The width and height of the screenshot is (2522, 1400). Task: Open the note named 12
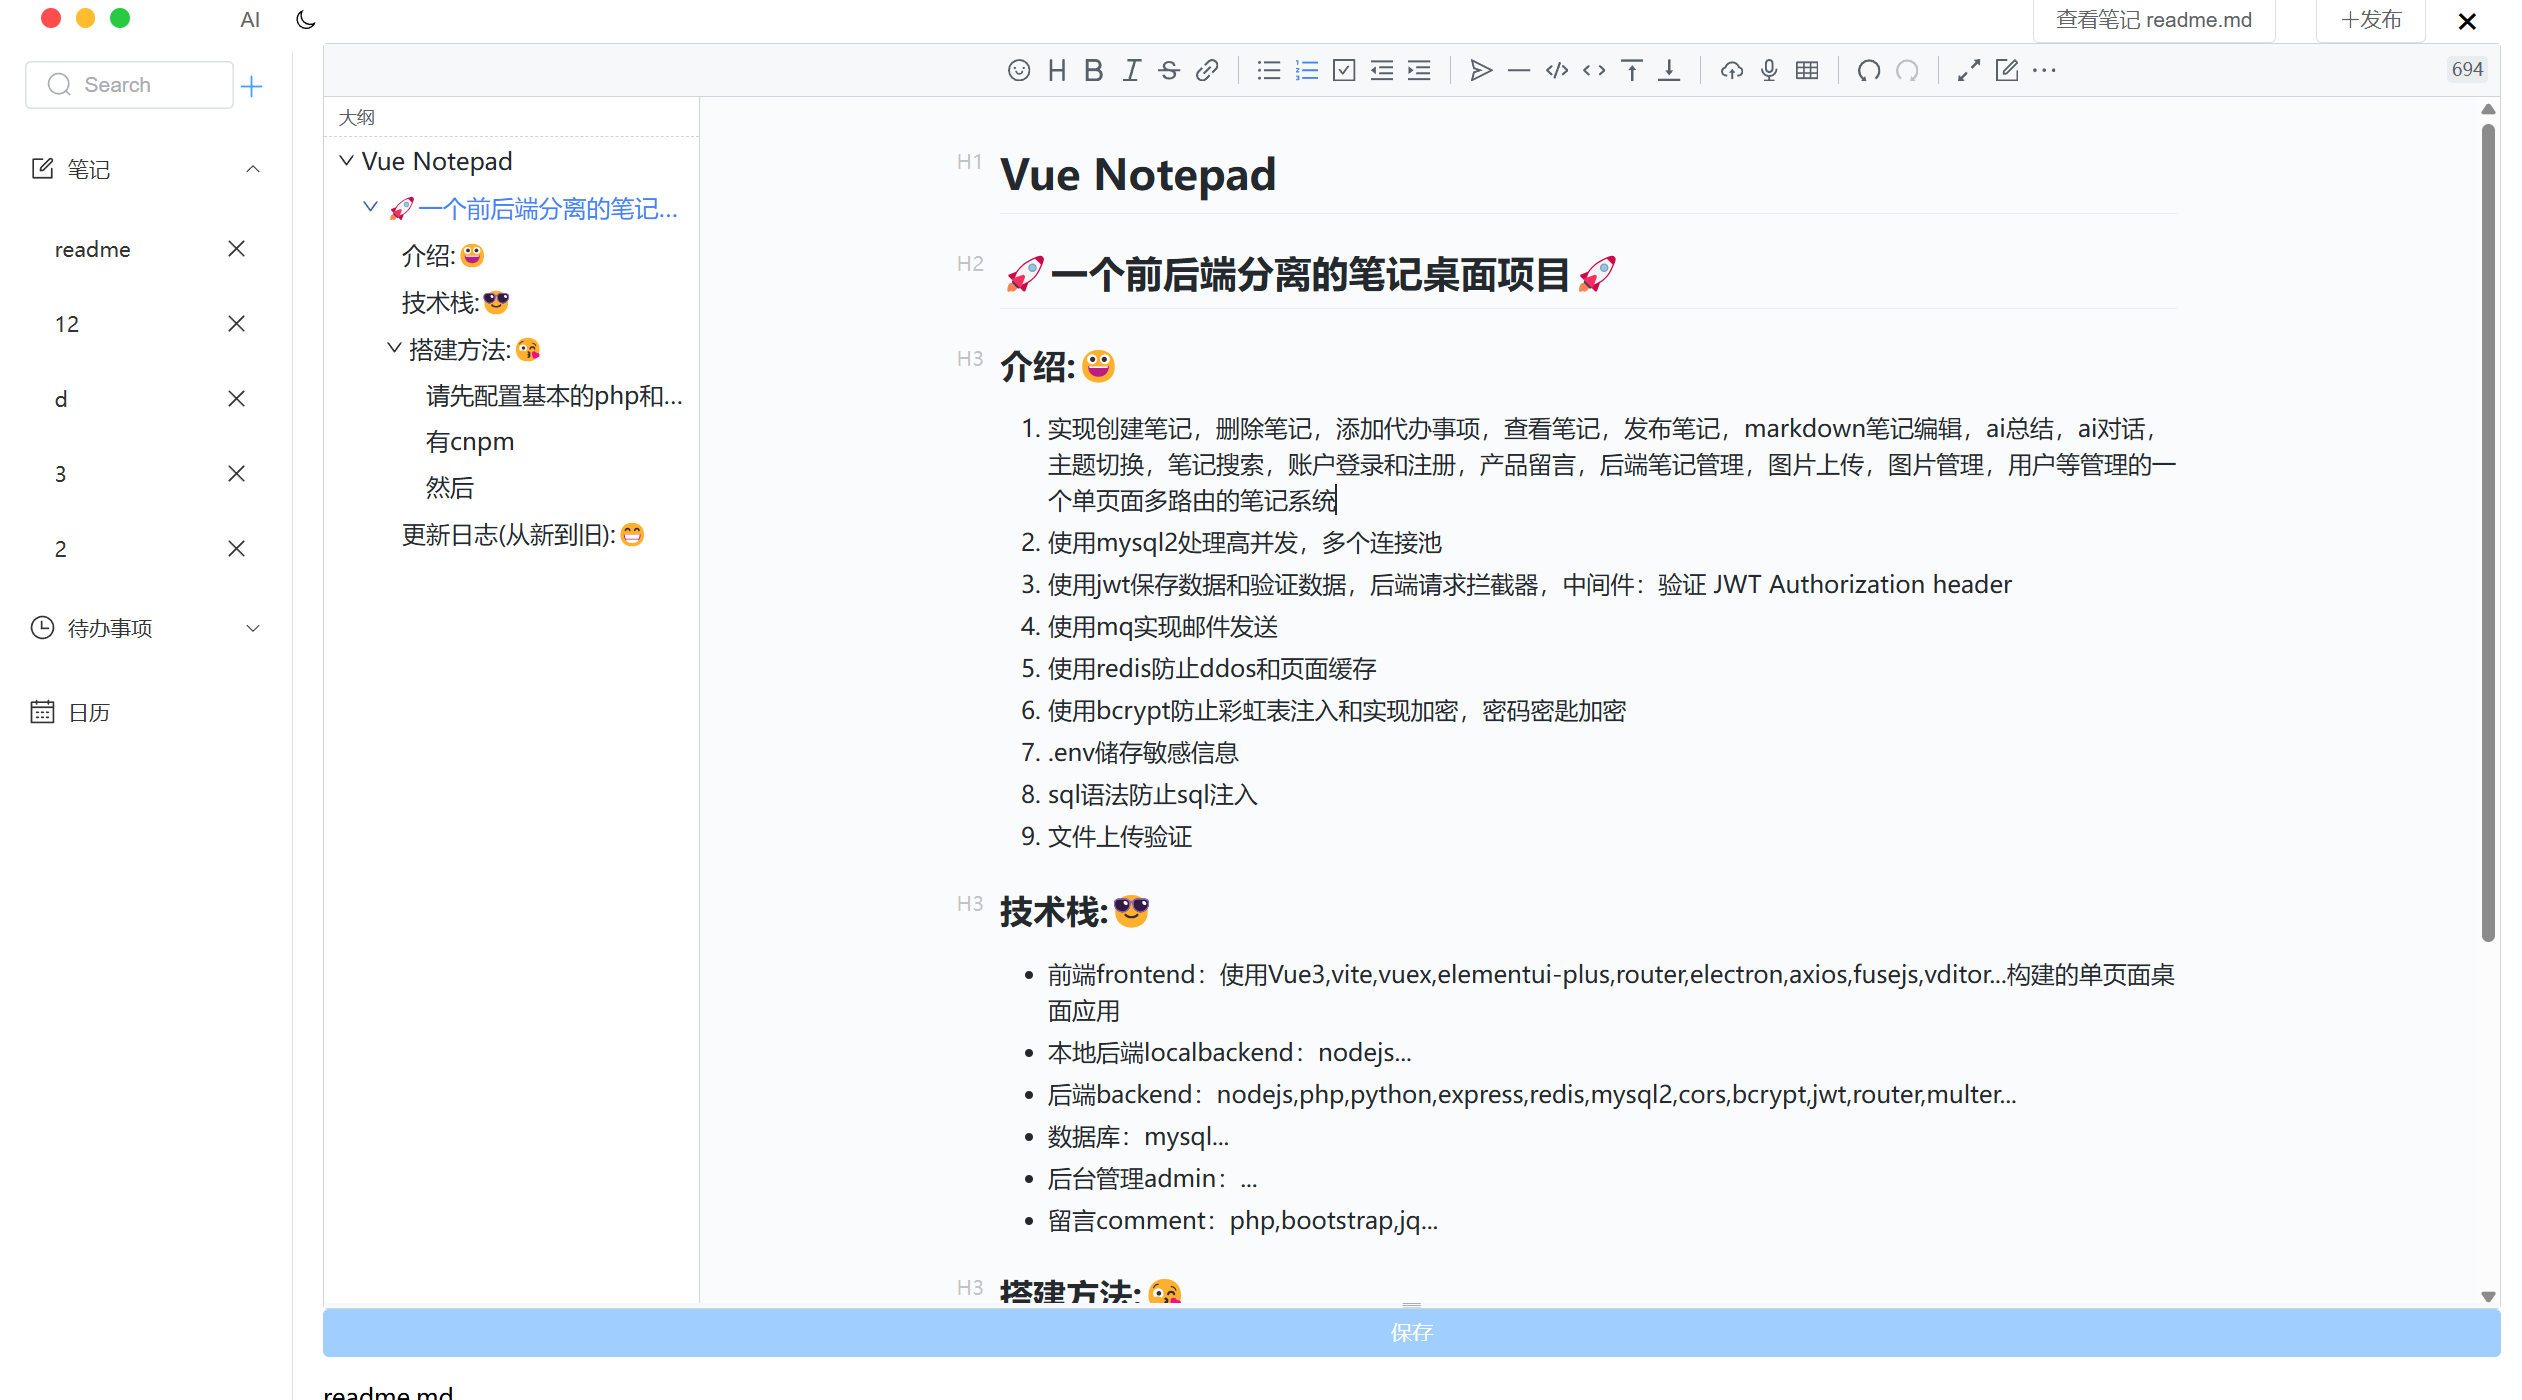[x=67, y=324]
